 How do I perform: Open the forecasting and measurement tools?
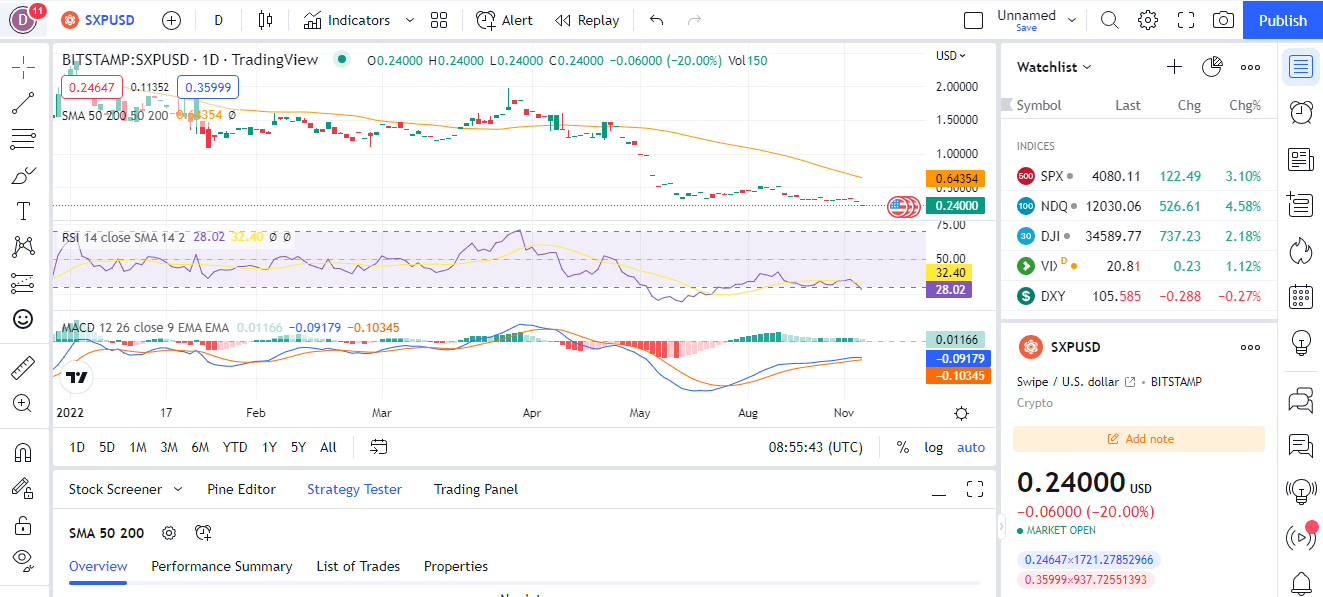pyautogui.click(x=23, y=283)
